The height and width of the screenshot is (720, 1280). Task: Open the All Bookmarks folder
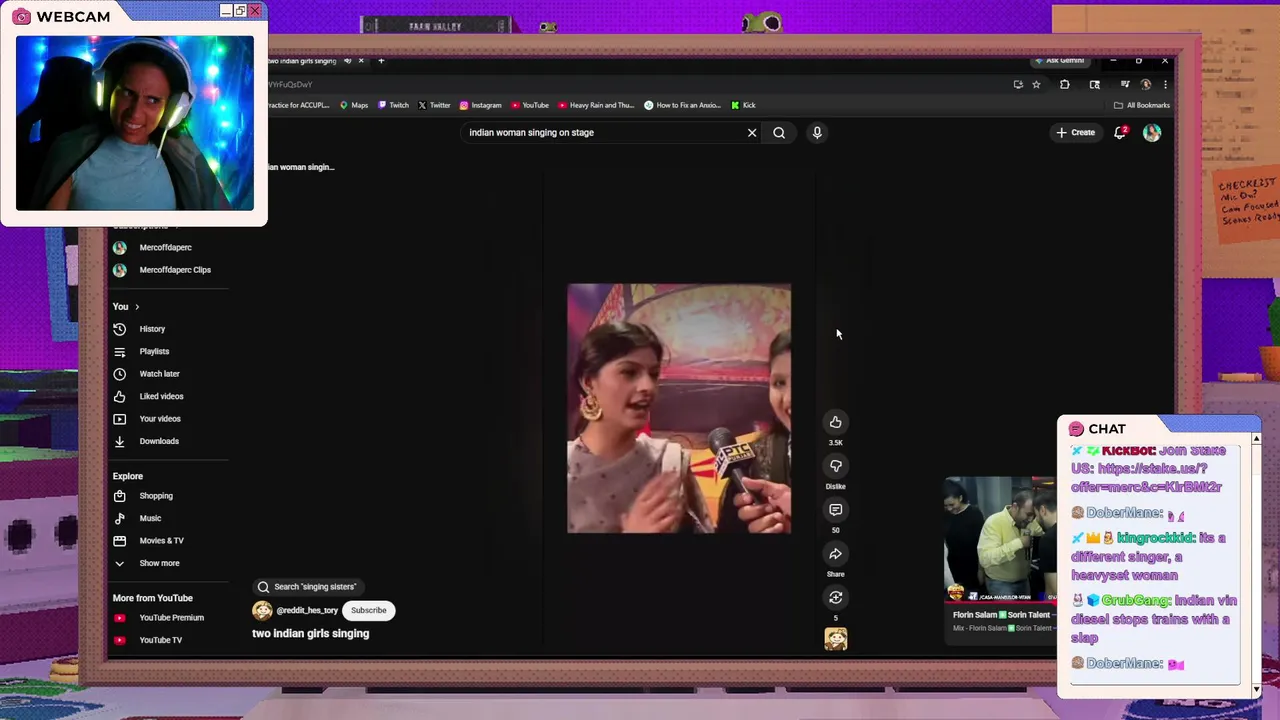(1141, 105)
